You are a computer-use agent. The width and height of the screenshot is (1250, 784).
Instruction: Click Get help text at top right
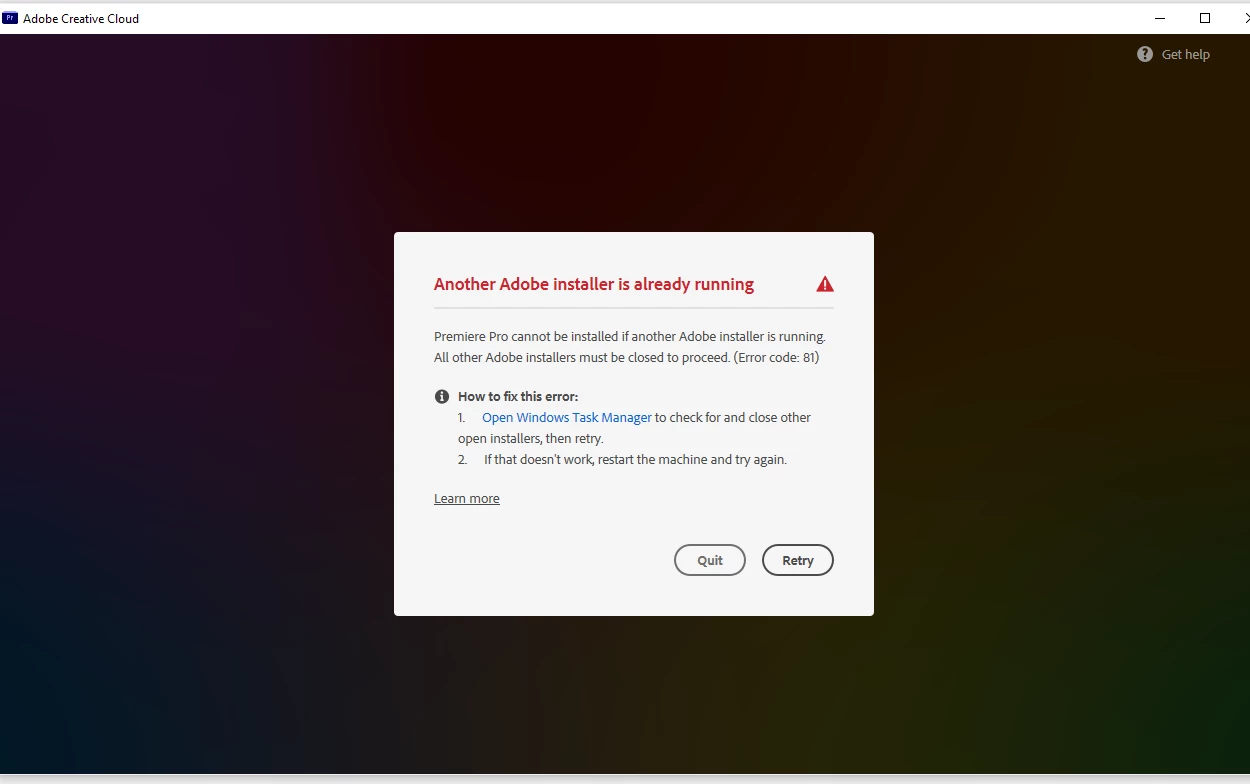(x=1185, y=54)
